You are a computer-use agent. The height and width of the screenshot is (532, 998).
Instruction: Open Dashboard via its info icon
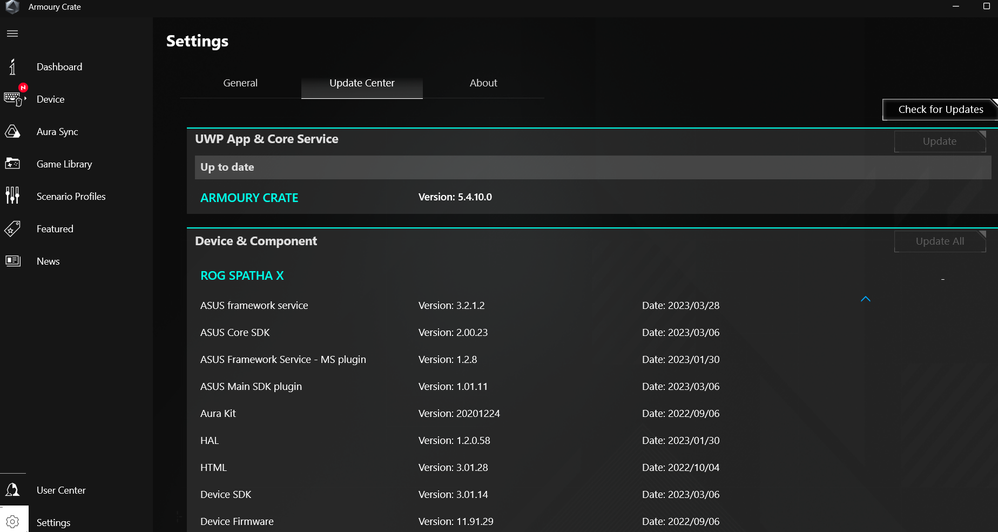click(12, 66)
